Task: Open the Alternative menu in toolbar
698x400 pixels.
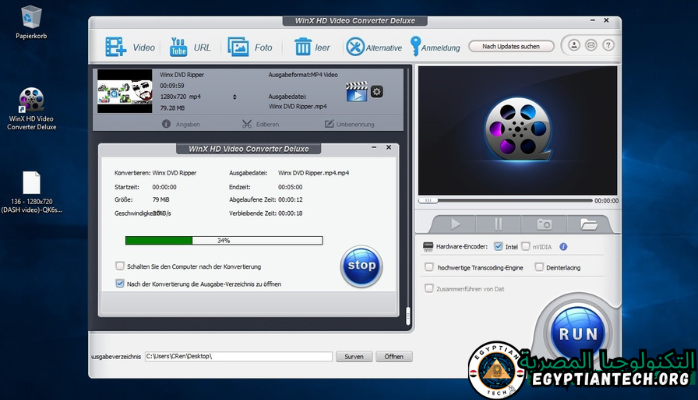Action: point(355,47)
